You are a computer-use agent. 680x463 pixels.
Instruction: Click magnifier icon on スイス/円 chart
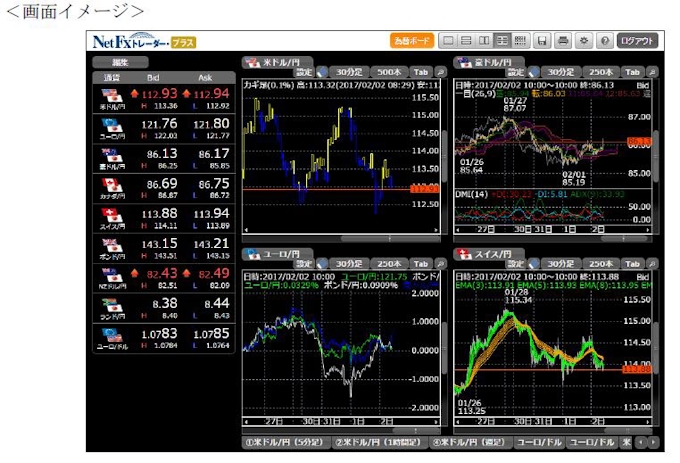(651, 264)
